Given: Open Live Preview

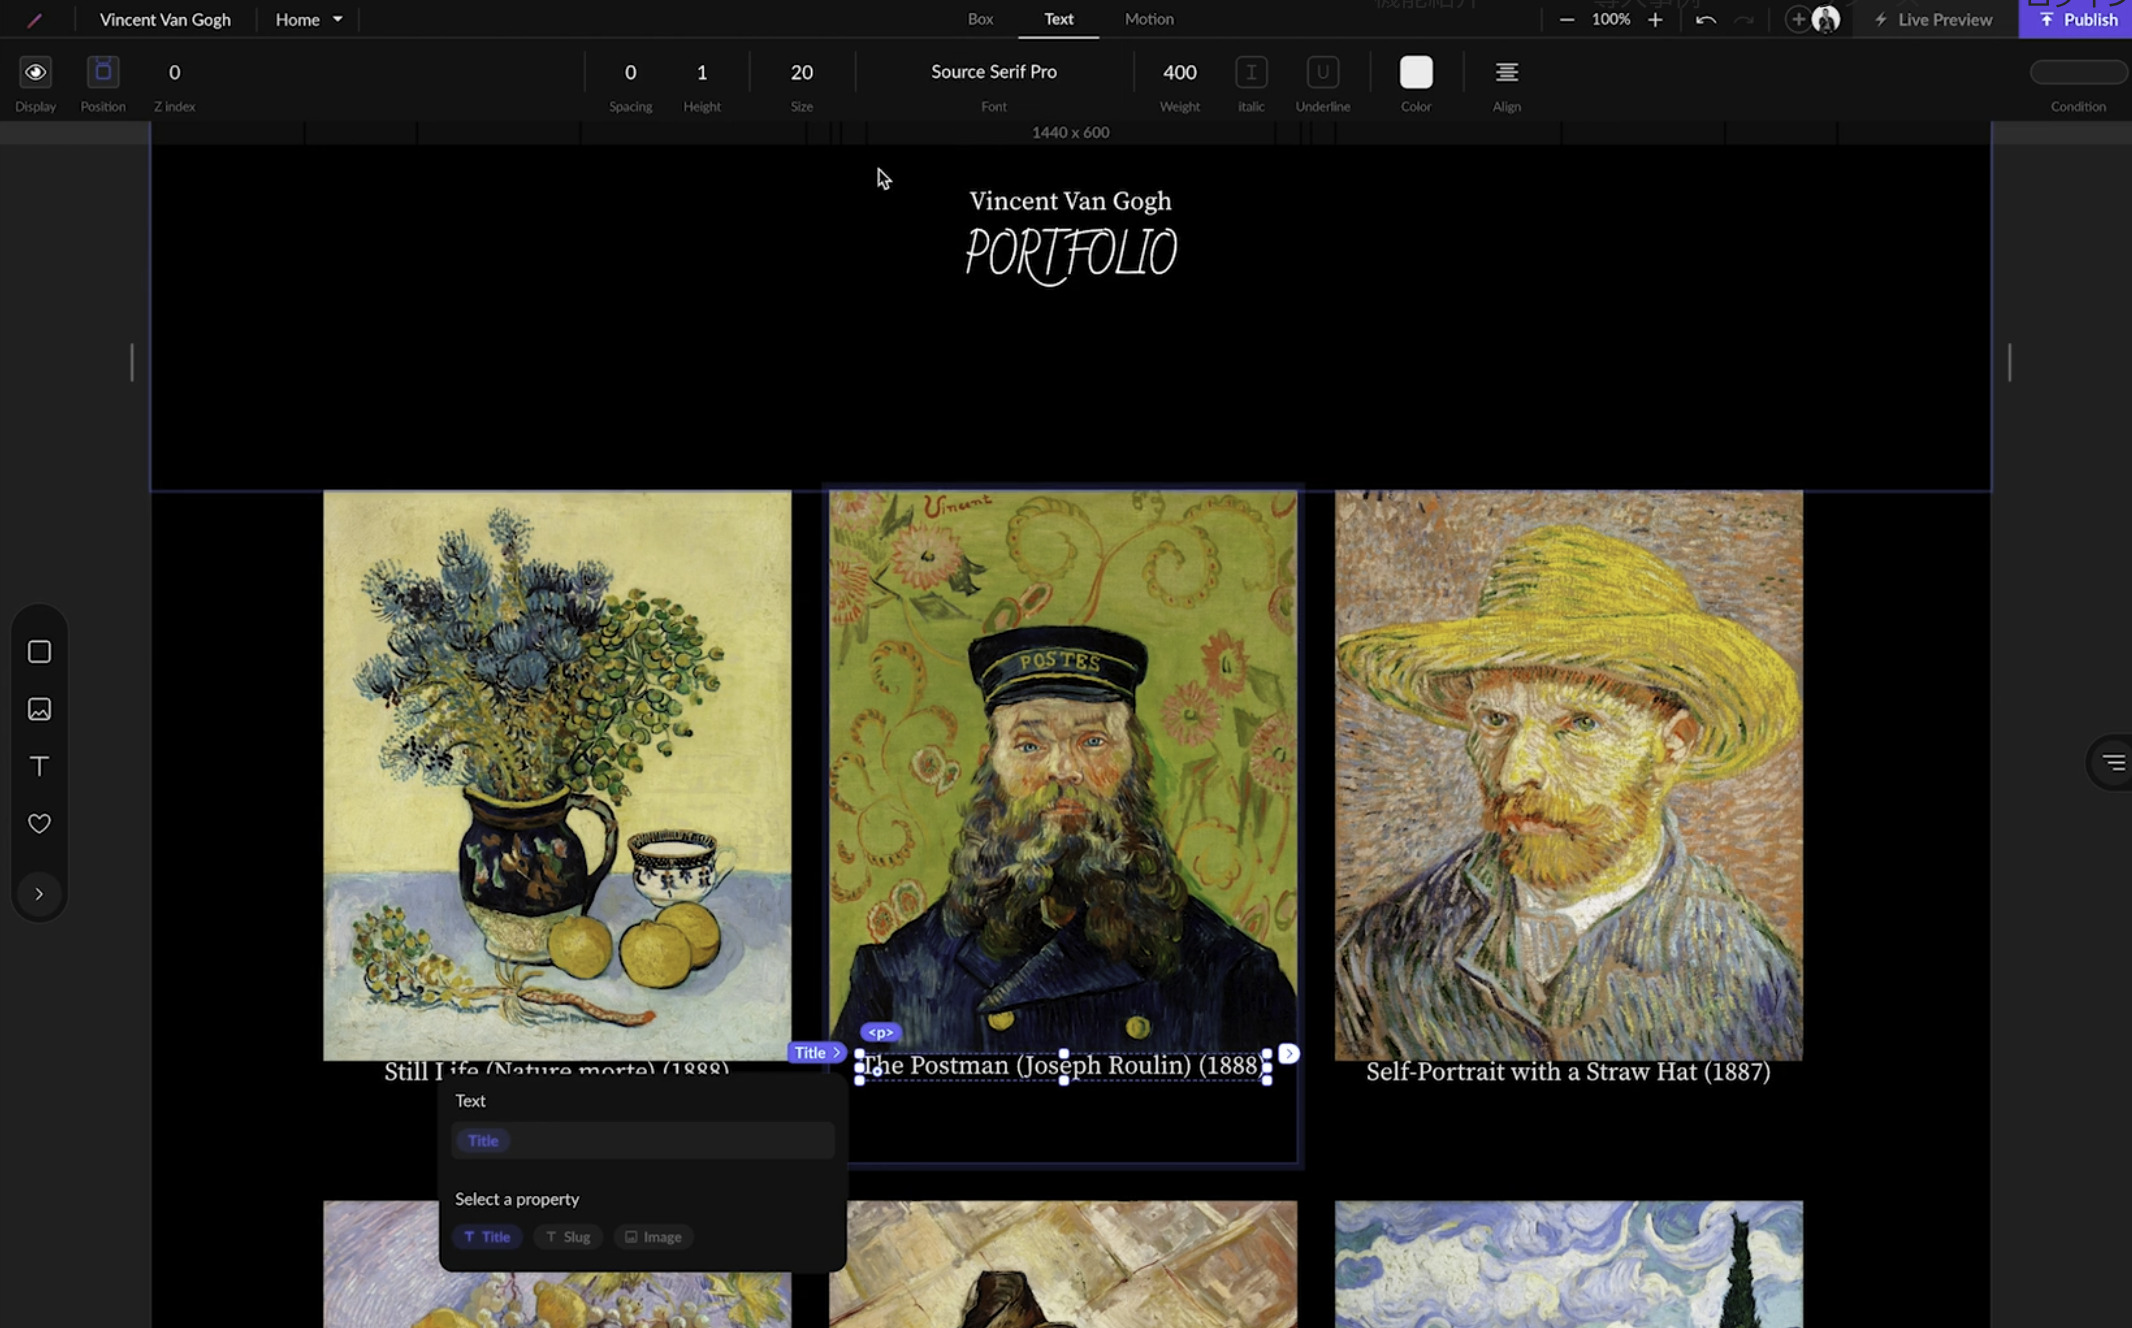Looking at the screenshot, I should click(x=1934, y=20).
